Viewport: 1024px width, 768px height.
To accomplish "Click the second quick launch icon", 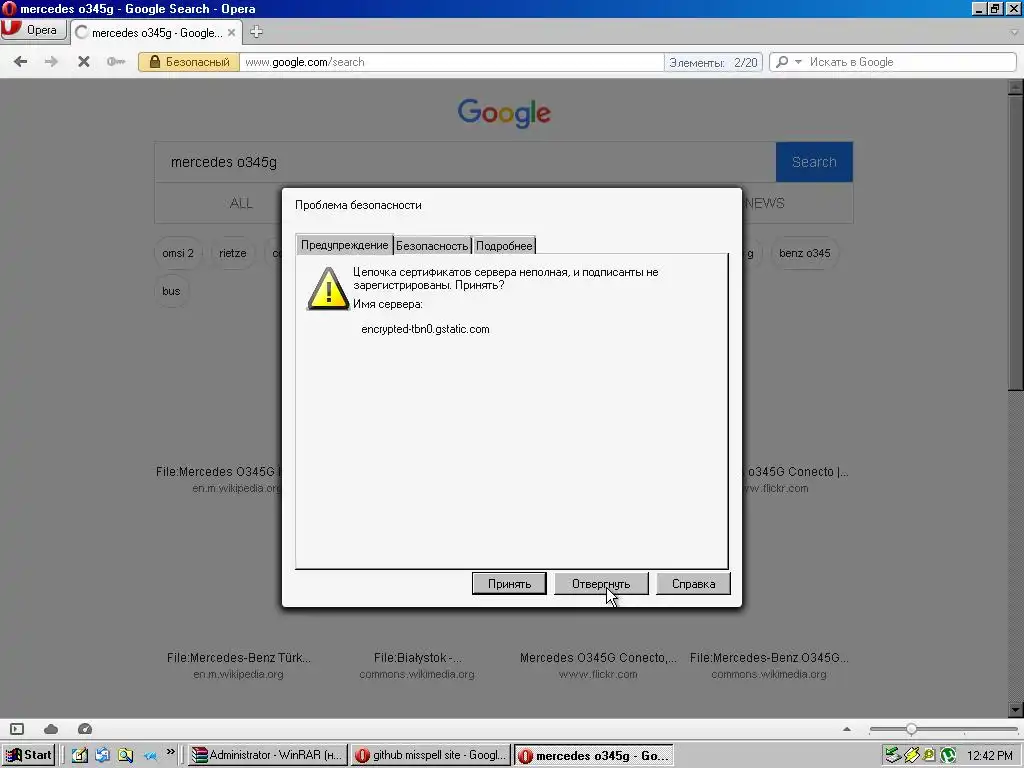I will click(x=103, y=756).
